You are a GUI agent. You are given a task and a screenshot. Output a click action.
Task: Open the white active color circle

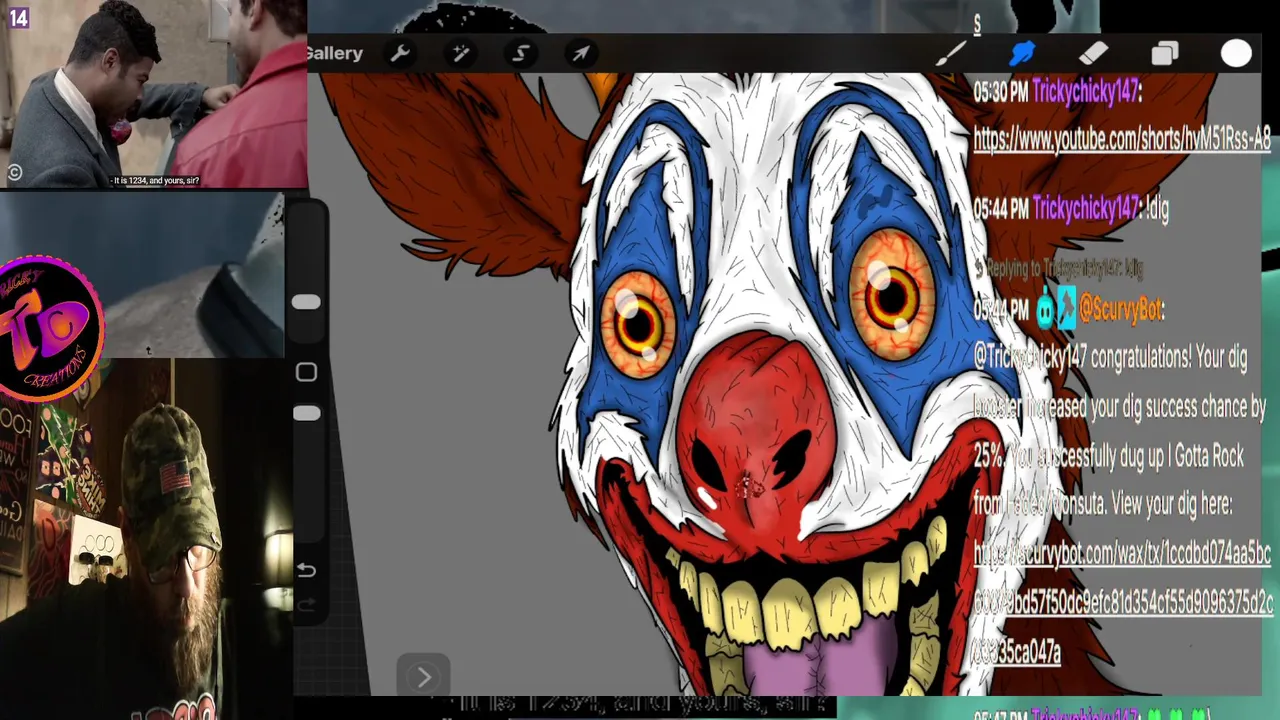(x=1236, y=53)
